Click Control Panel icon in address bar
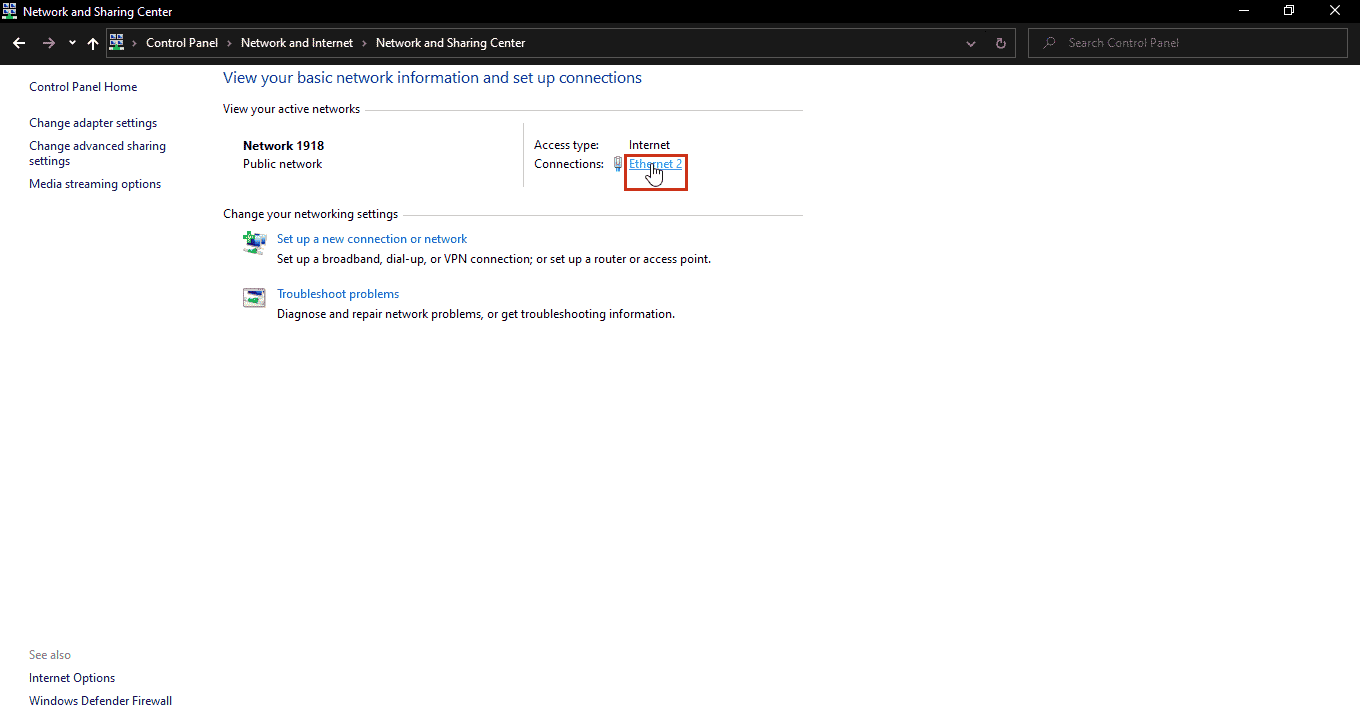 pos(117,43)
